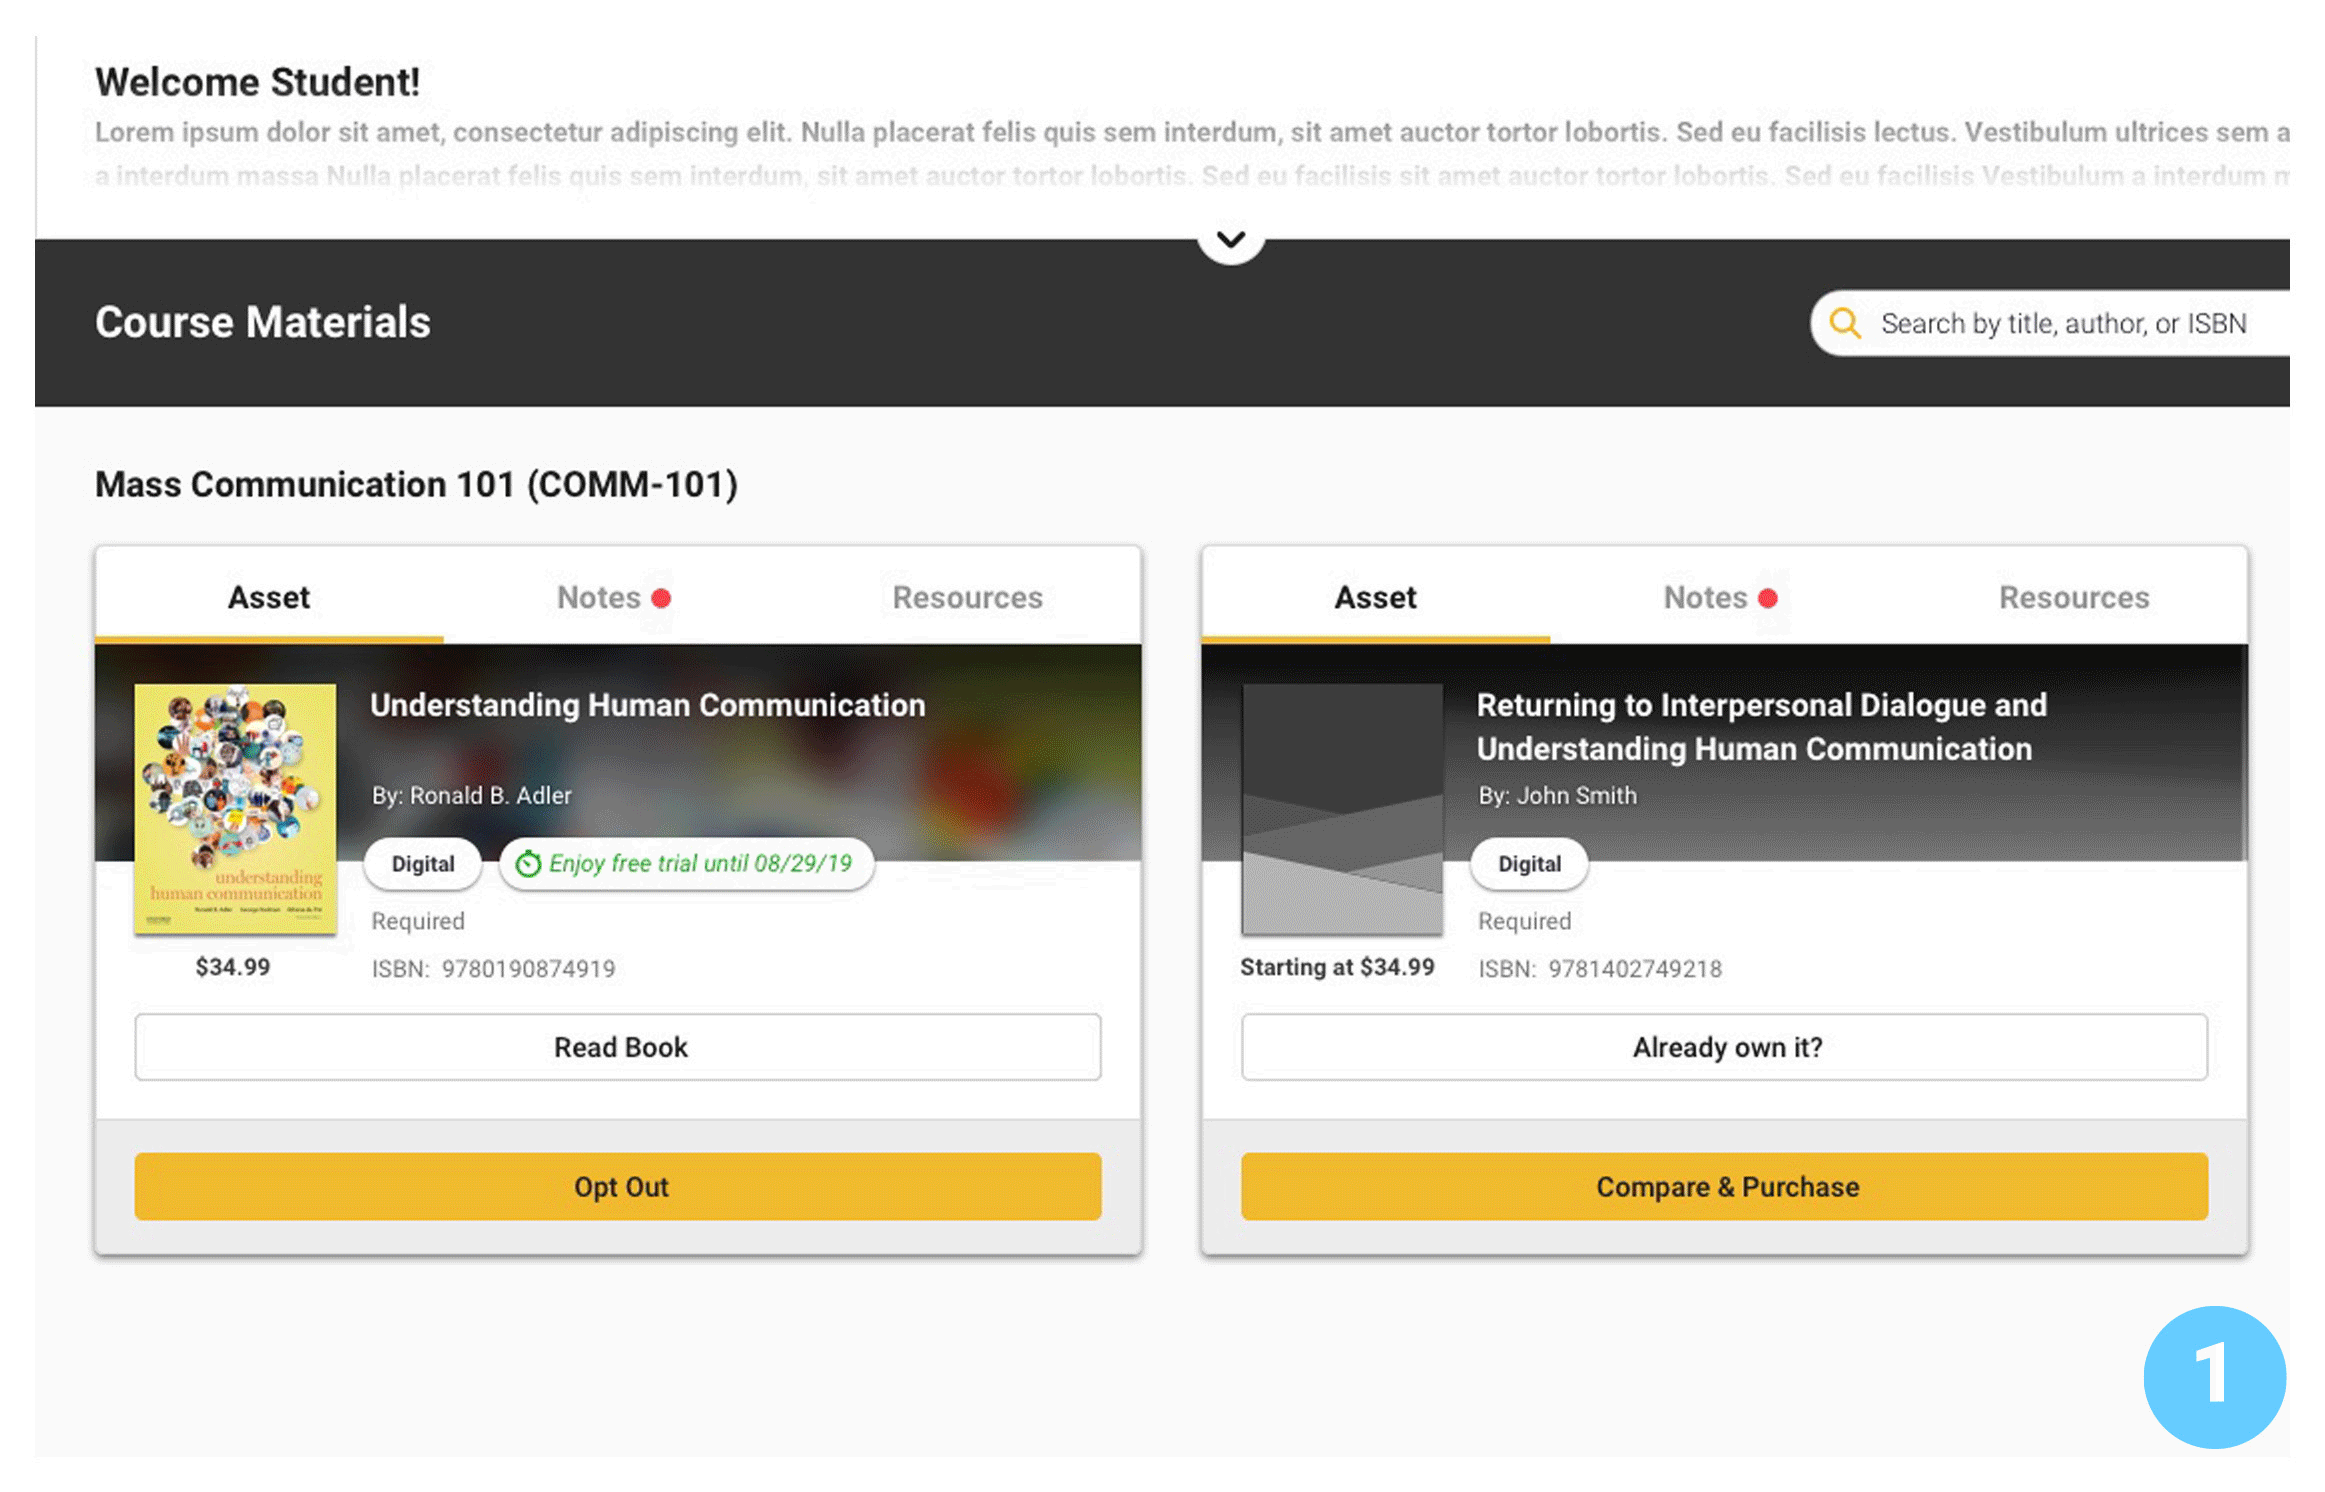Click the gray placeholder cover of the John Smith book
The width and height of the screenshot is (2325, 1492).
click(x=1342, y=809)
